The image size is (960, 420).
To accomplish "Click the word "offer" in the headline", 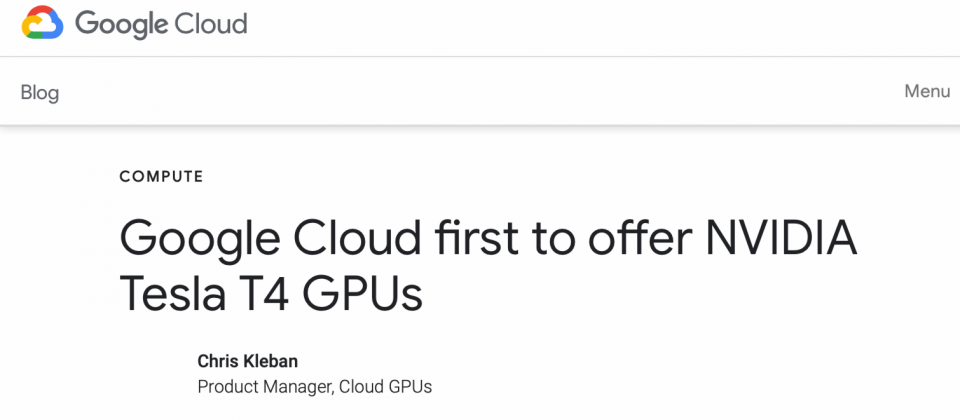I will [640, 237].
